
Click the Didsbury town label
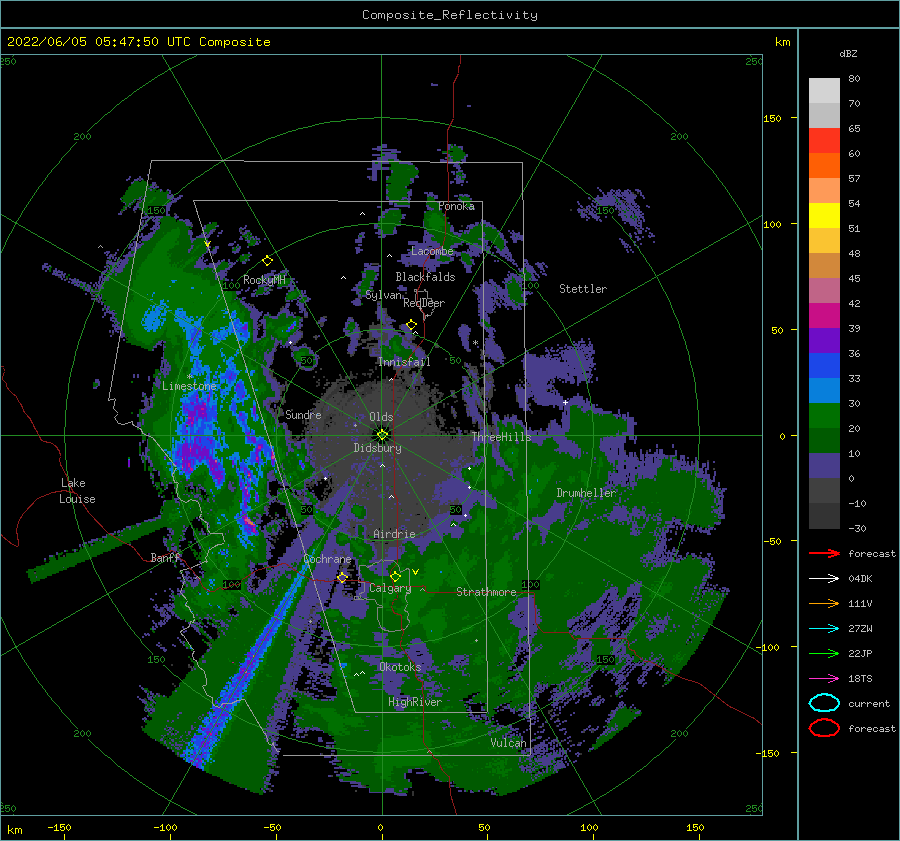378,448
